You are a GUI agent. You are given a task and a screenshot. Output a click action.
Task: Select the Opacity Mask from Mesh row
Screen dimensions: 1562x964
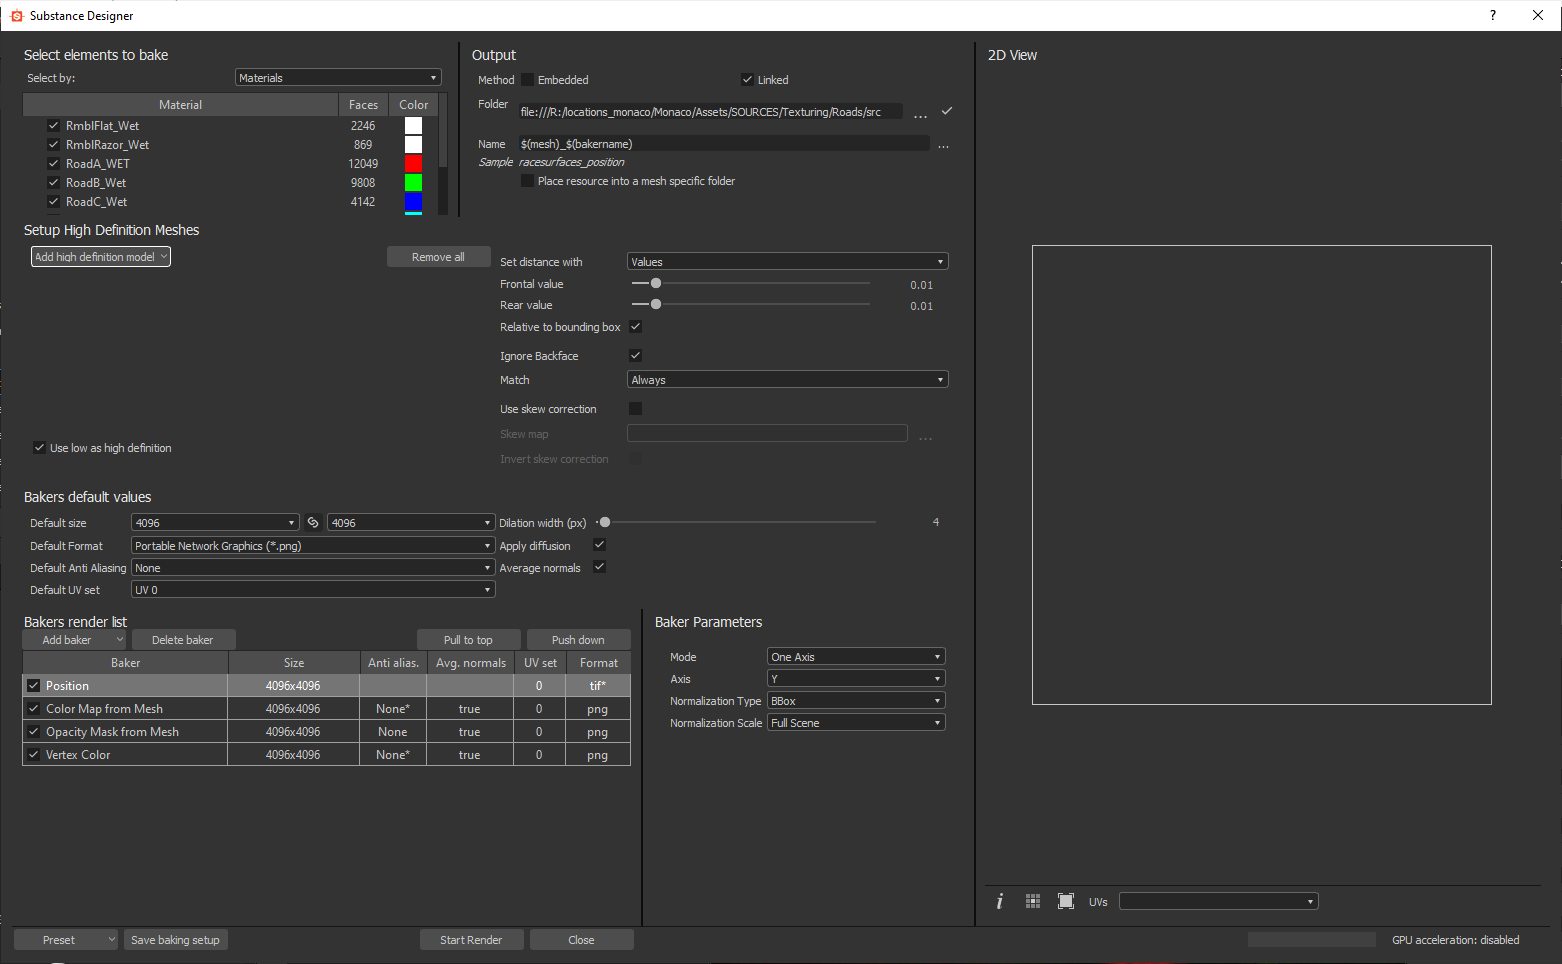pyautogui.click(x=326, y=732)
